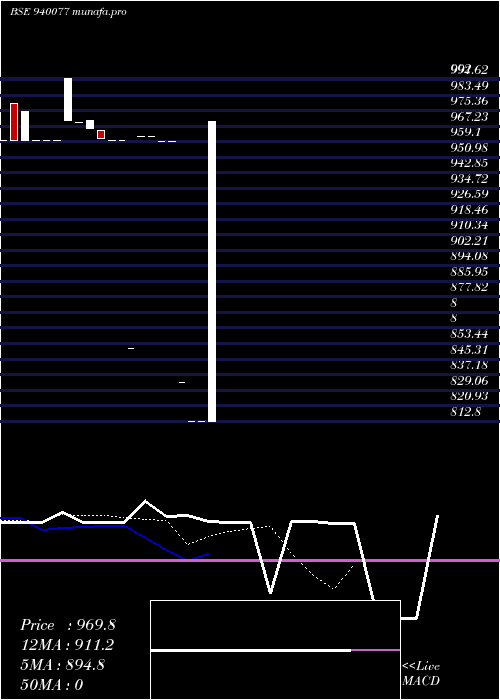The image size is (500, 700).
Task: Click the 902.21 price level label
Action: (469, 241)
